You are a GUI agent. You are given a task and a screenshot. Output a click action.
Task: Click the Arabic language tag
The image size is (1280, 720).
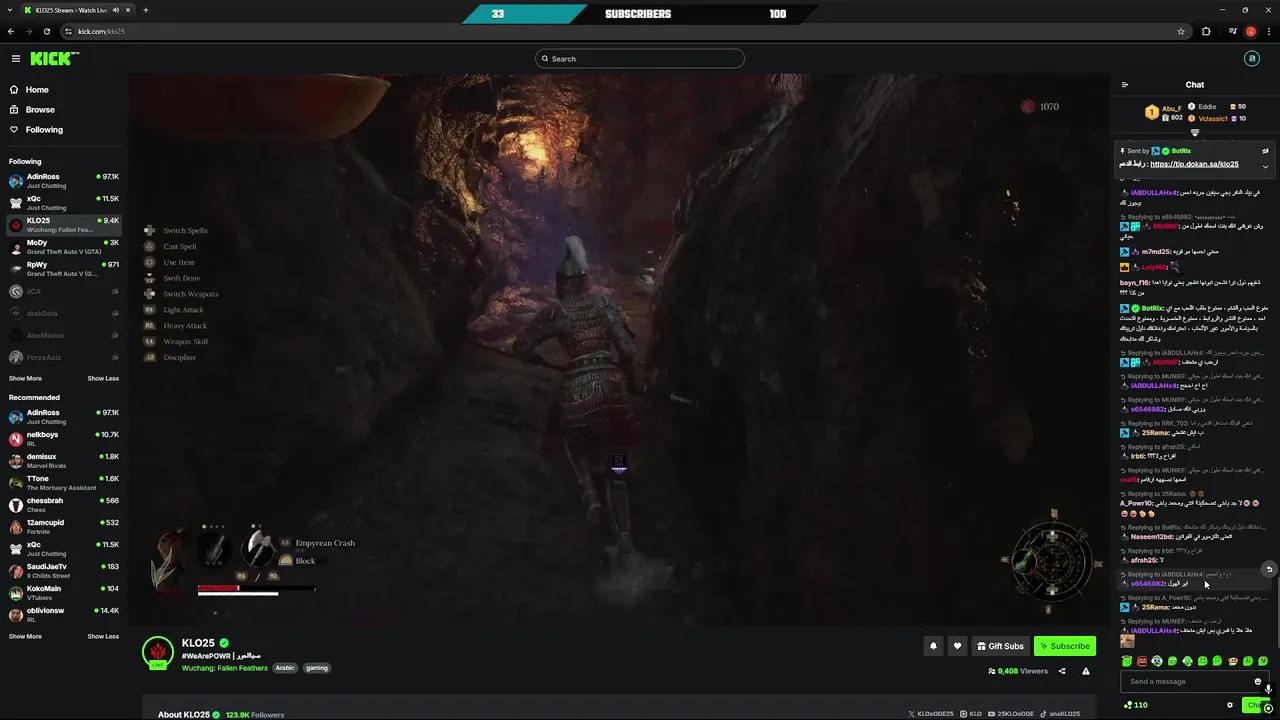285,668
